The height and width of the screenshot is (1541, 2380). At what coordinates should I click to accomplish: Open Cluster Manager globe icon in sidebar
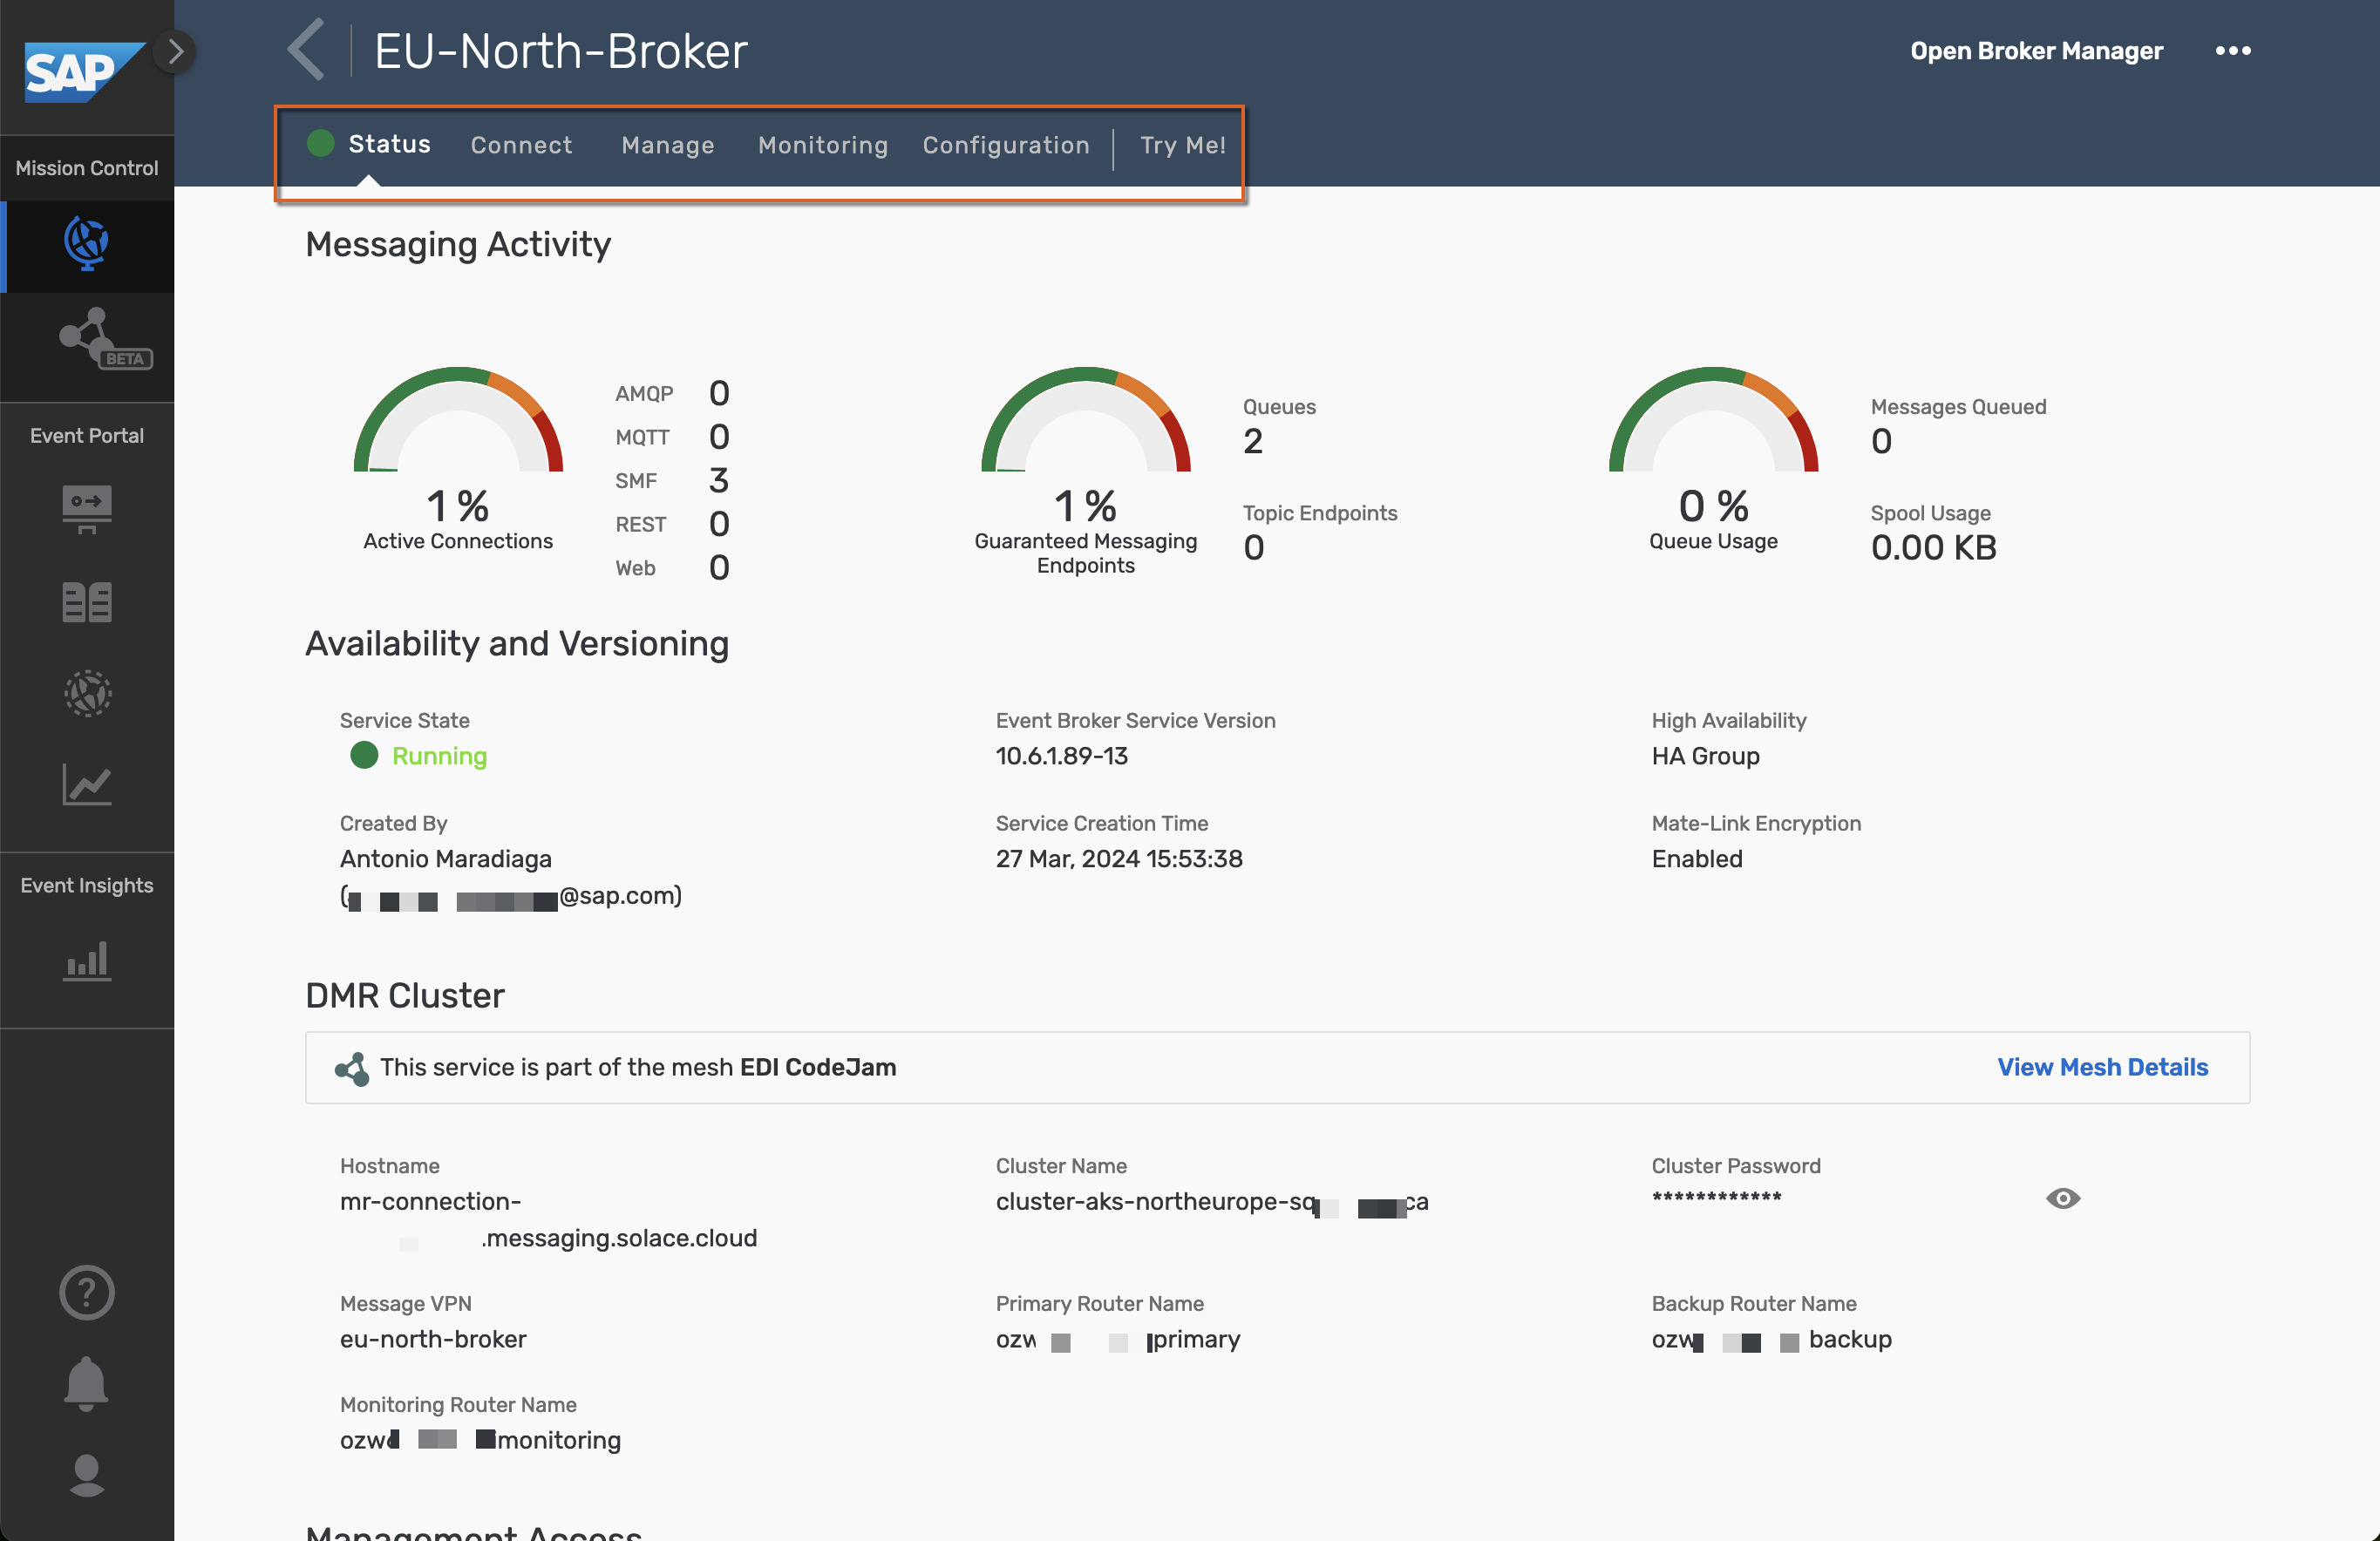(87, 244)
